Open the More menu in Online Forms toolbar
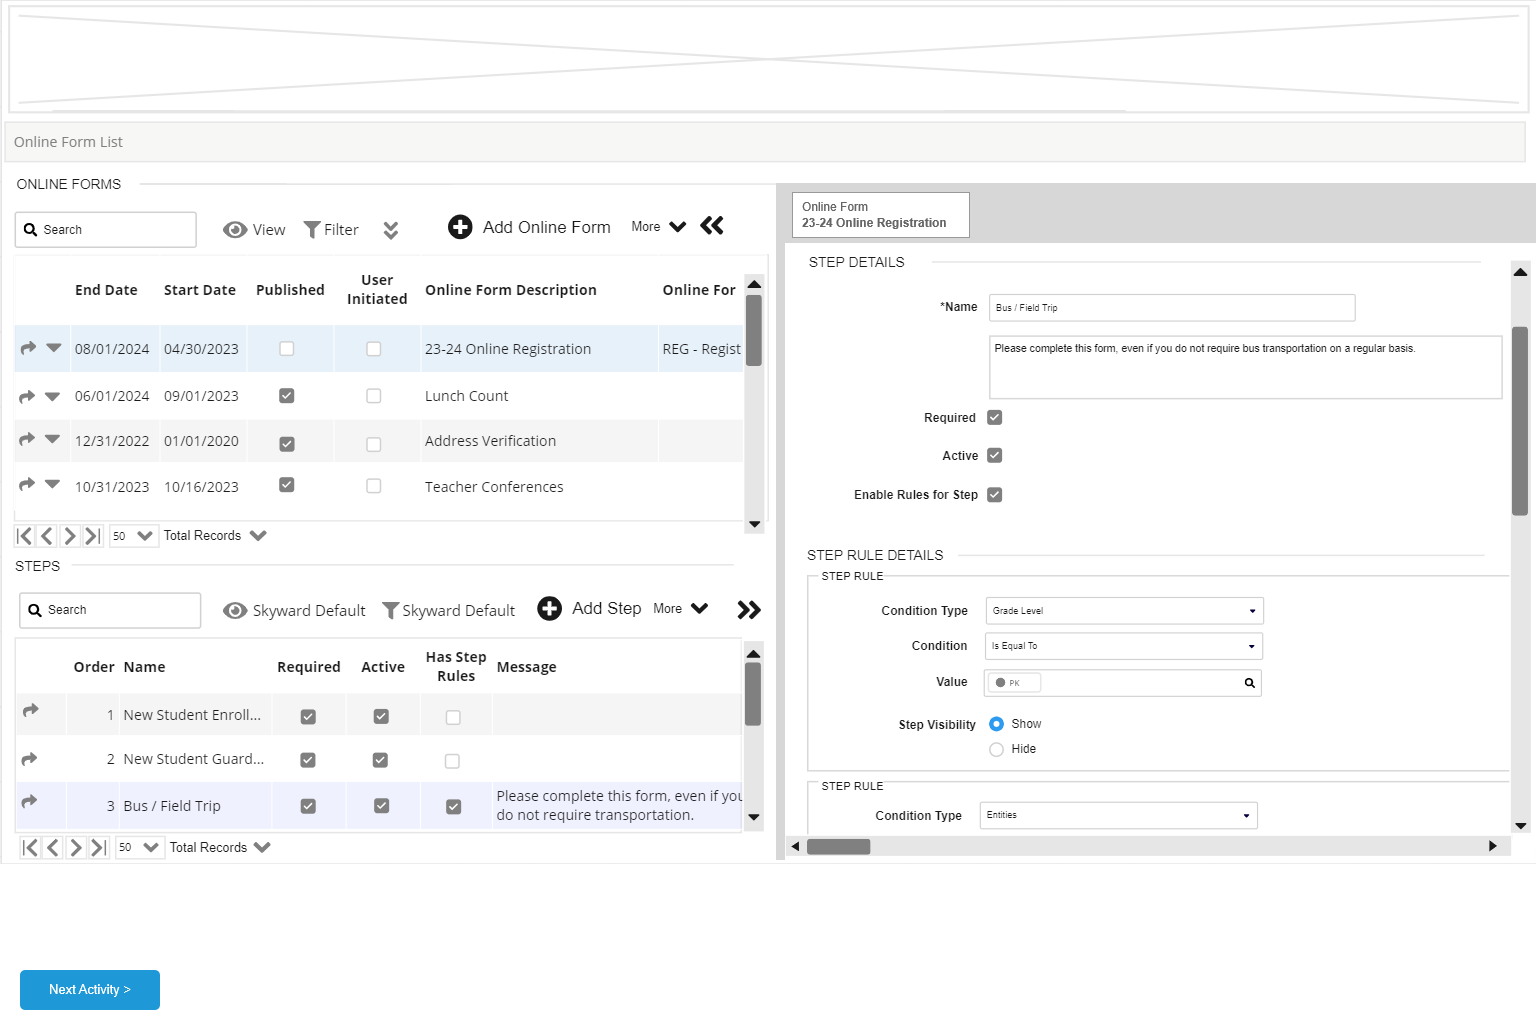Screen dimensions: 1536x1010 659,227
